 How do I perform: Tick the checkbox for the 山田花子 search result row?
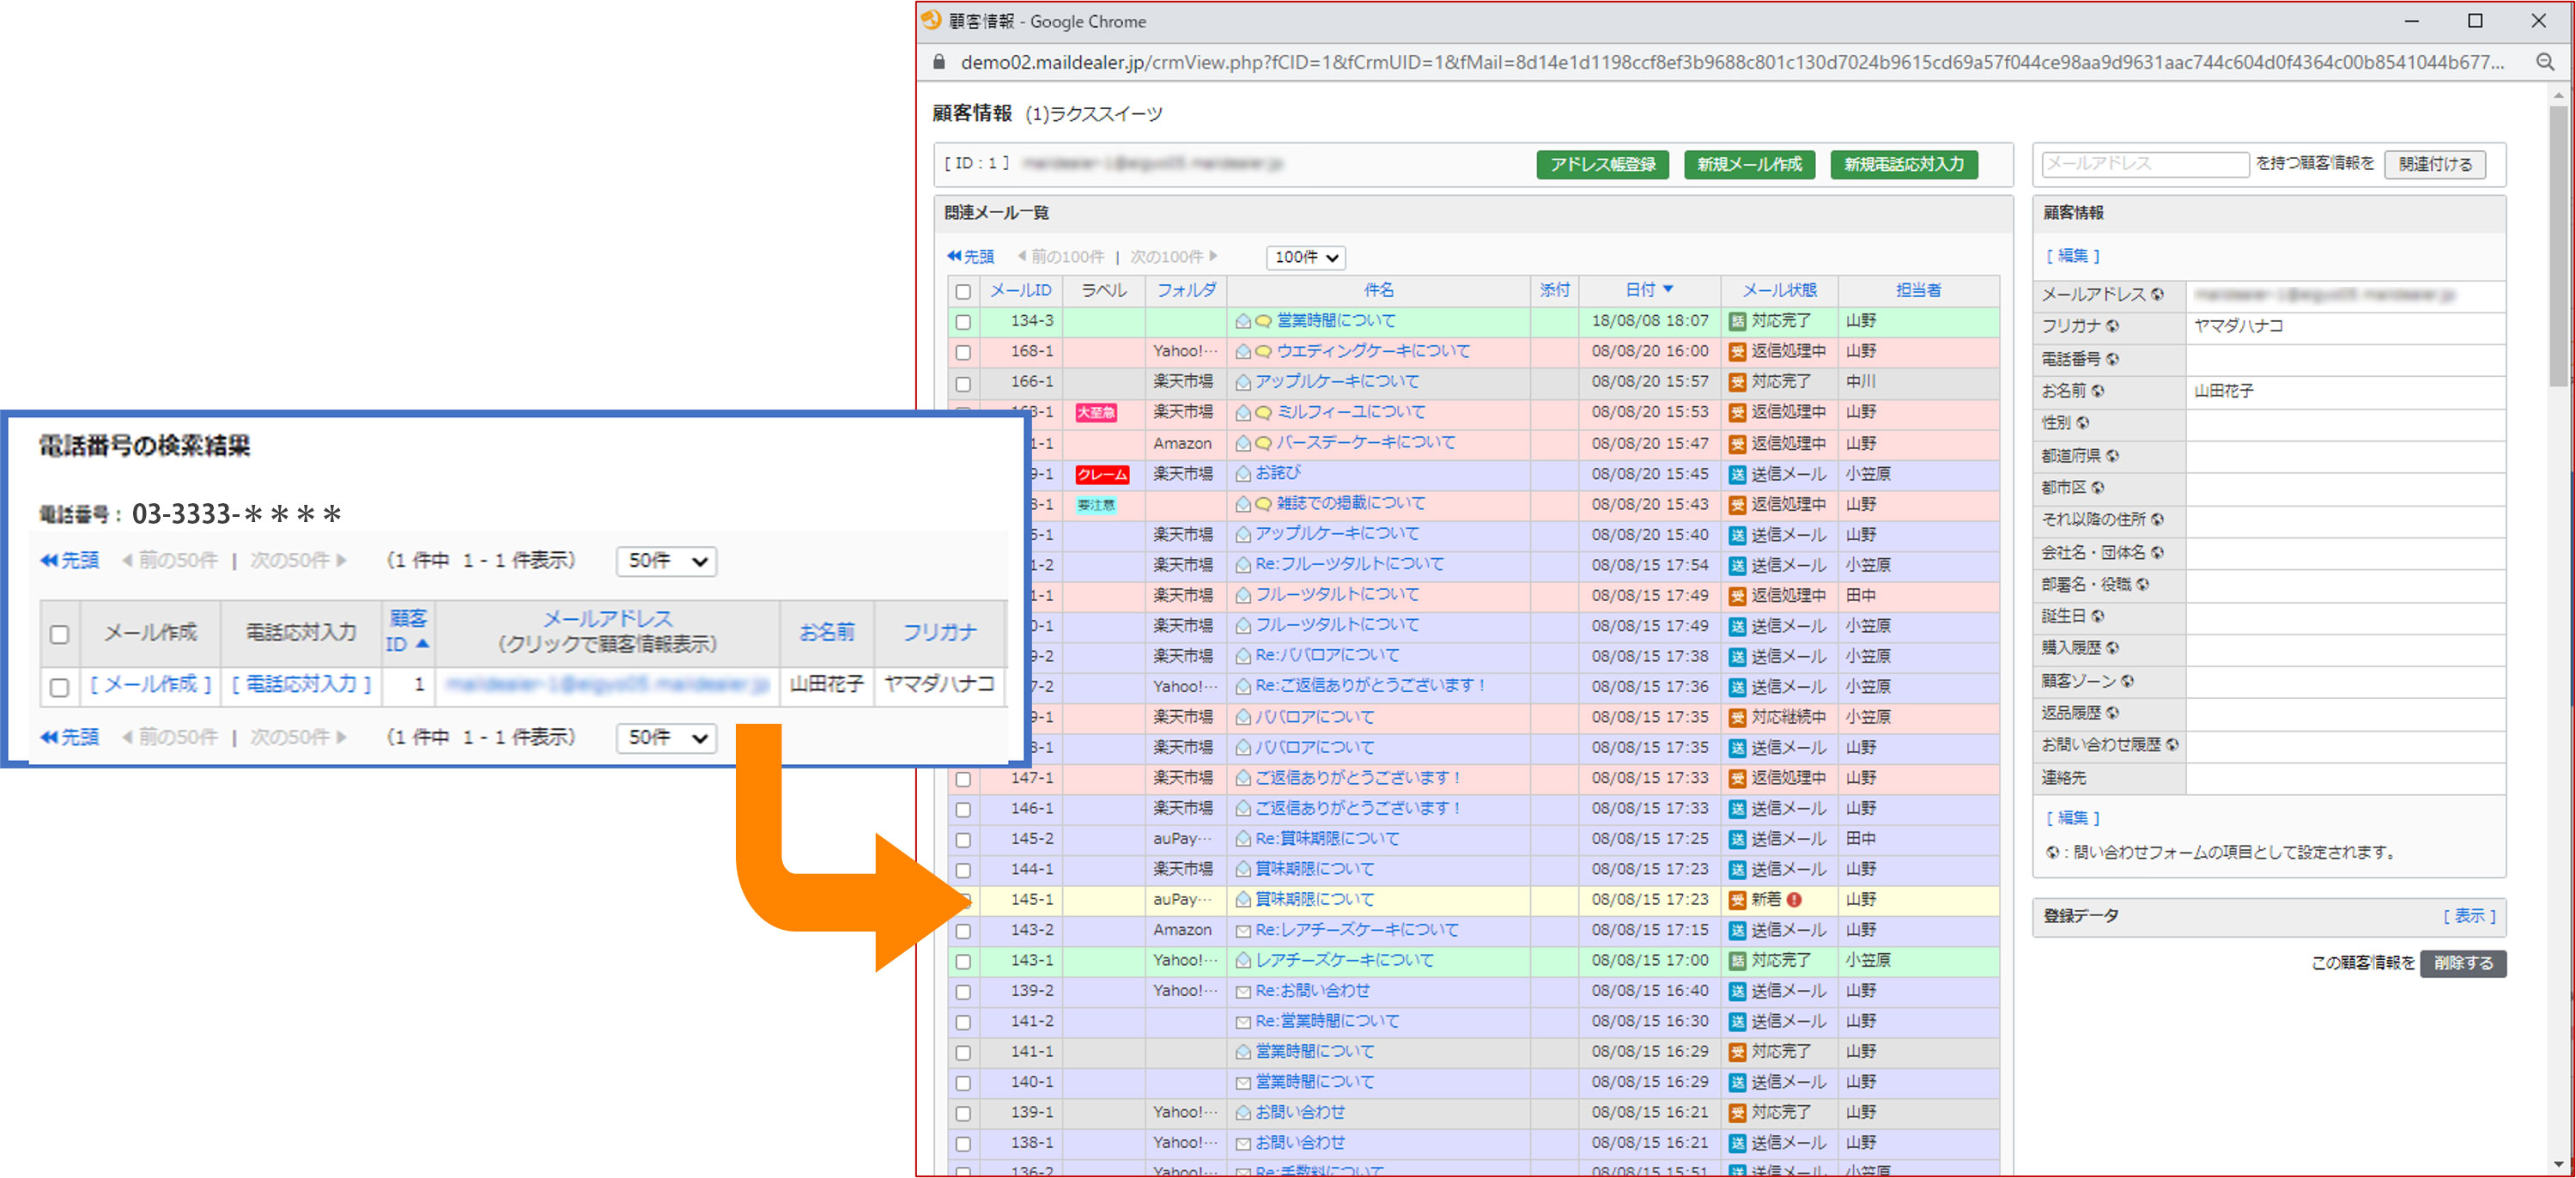[60, 687]
